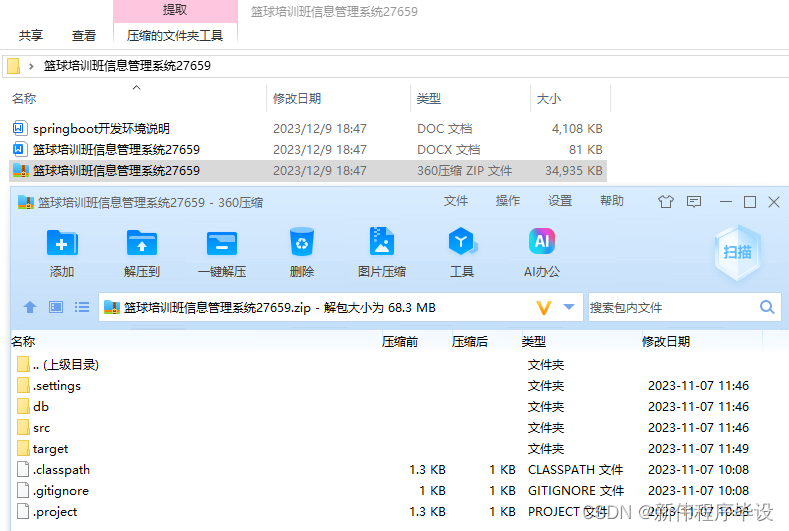Image resolution: width=789 pixels, height=531 pixels.
Task: Click the folder icon in Explorer address bar
Action: [x=14, y=65]
